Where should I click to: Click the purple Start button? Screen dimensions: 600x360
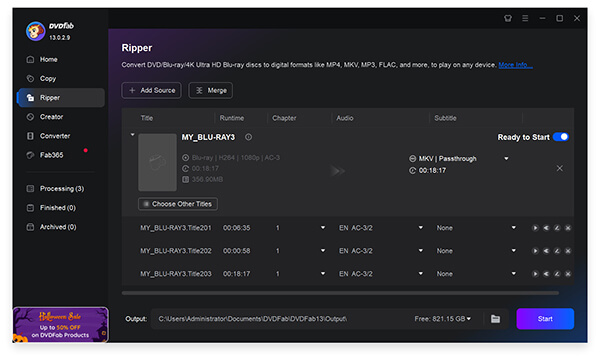point(545,319)
